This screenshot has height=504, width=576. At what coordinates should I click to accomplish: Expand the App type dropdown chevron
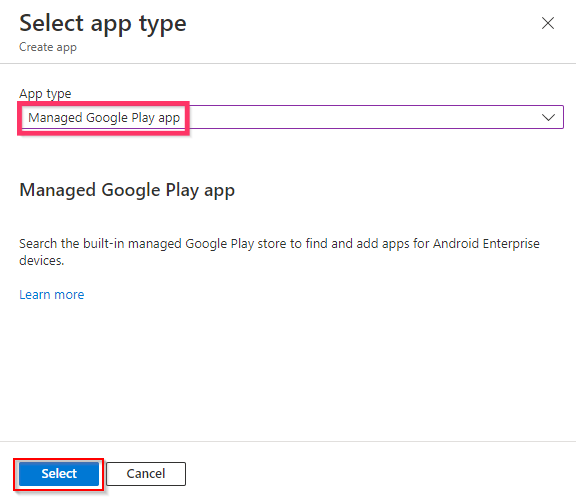click(x=548, y=118)
